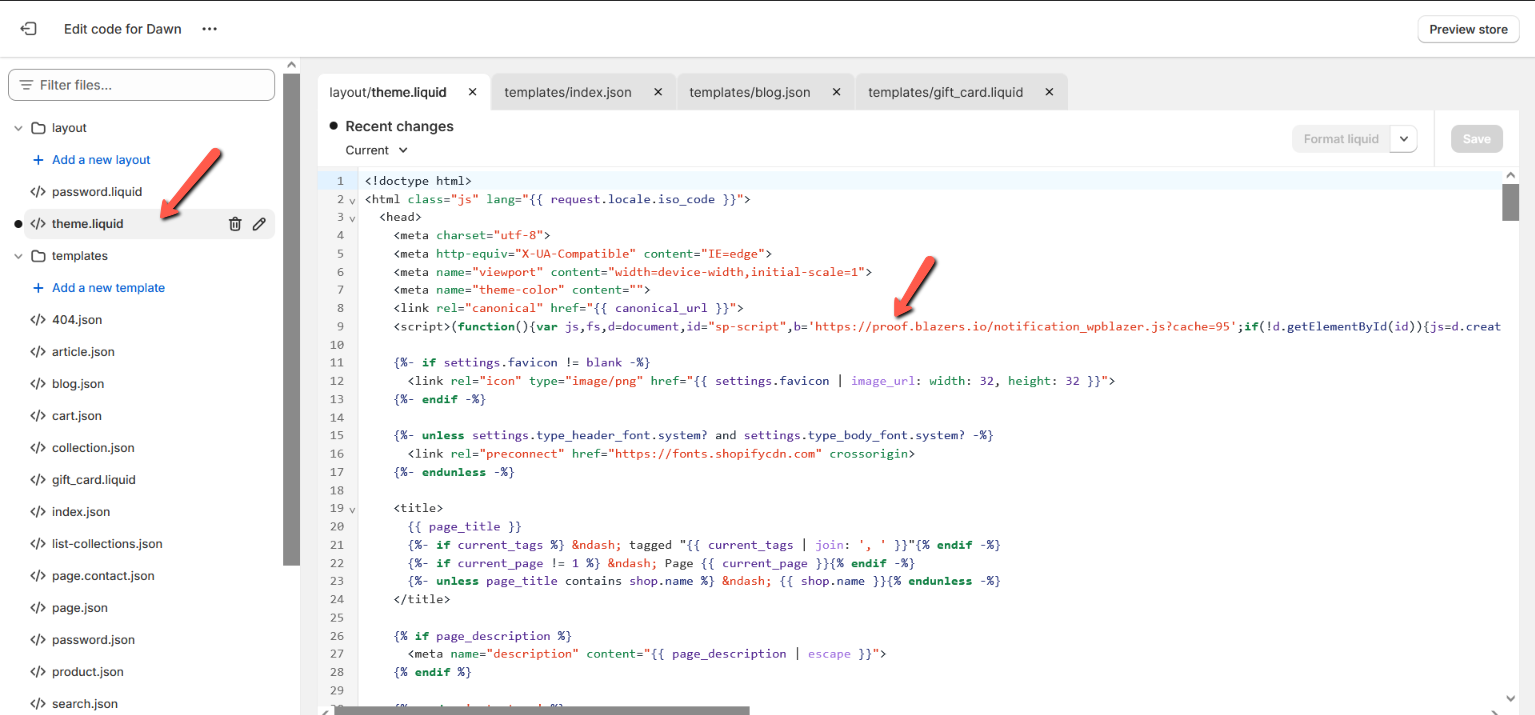Image resolution: width=1535 pixels, height=715 pixels.
Task: Click the exit editor icon
Action: (28, 29)
